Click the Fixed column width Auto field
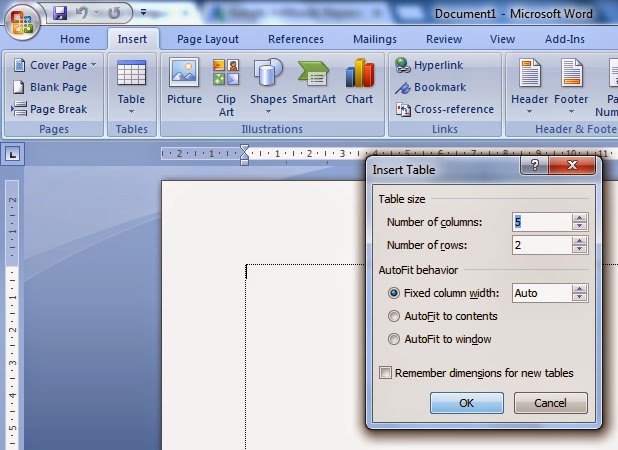618x450 pixels. coord(542,293)
